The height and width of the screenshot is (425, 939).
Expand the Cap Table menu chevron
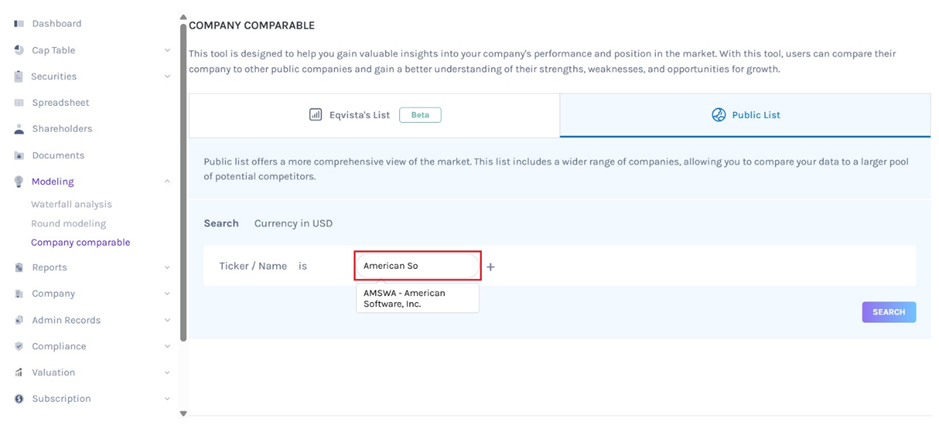(x=167, y=50)
